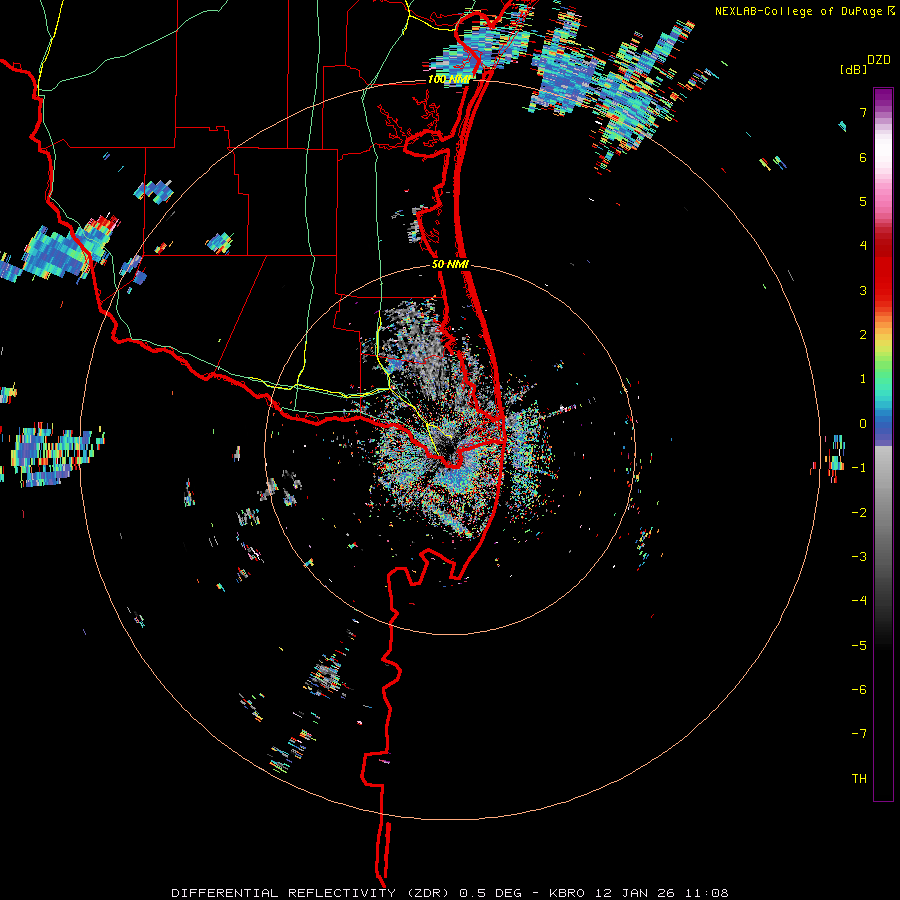Click the -4 value on the dB scale
Screen dimensions: 900x900
point(859,601)
